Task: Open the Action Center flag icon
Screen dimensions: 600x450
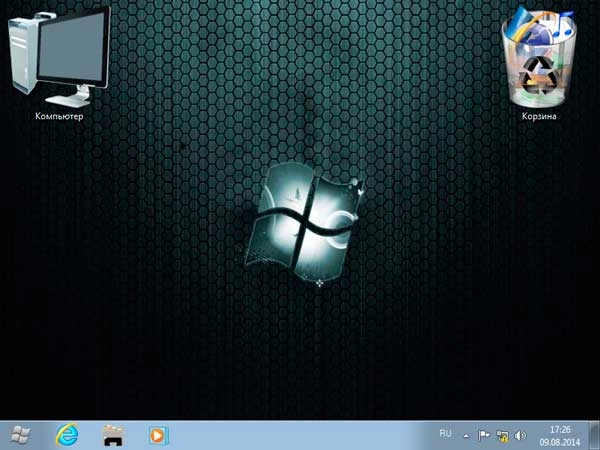Action: click(x=484, y=435)
